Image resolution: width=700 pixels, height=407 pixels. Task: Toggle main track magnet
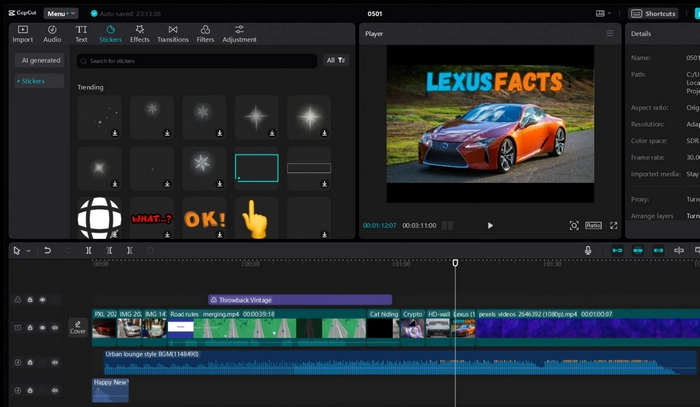(x=617, y=250)
